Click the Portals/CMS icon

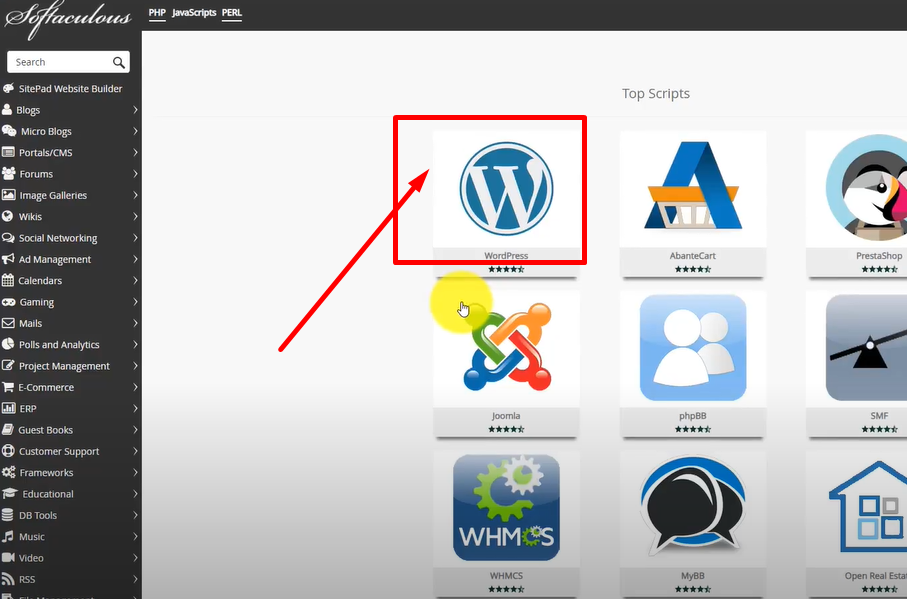[x=8, y=152]
